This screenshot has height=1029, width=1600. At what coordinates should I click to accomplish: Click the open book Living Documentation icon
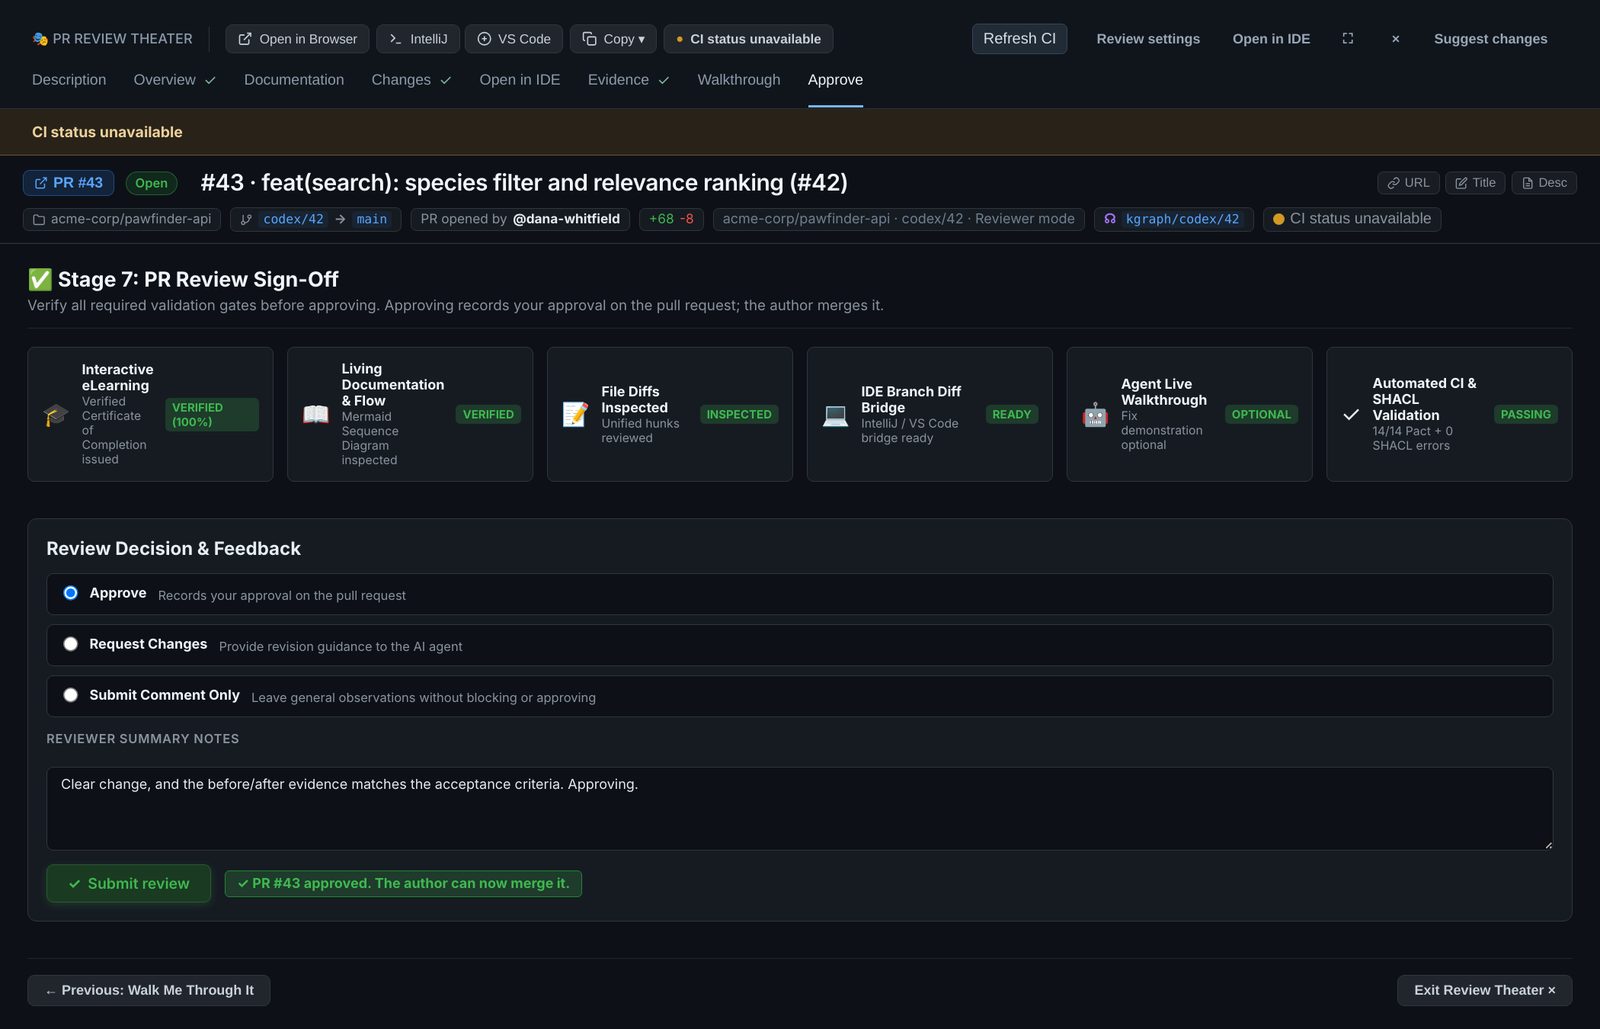pos(316,414)
